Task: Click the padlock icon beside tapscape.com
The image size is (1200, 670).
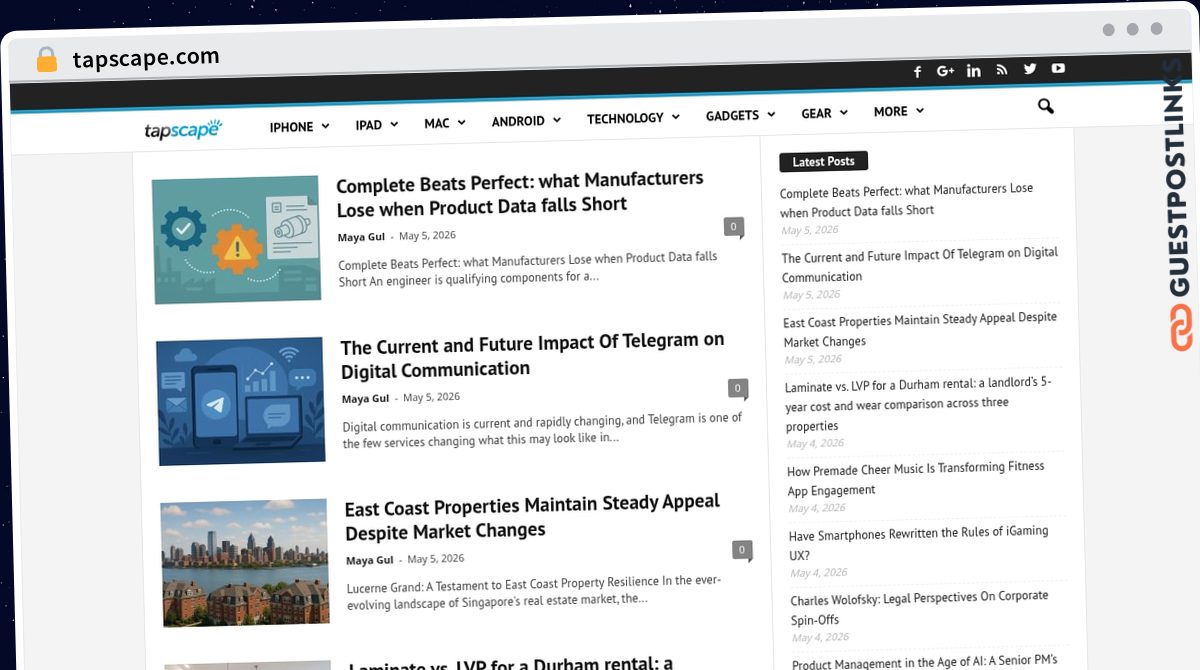Action: point(46,60)
